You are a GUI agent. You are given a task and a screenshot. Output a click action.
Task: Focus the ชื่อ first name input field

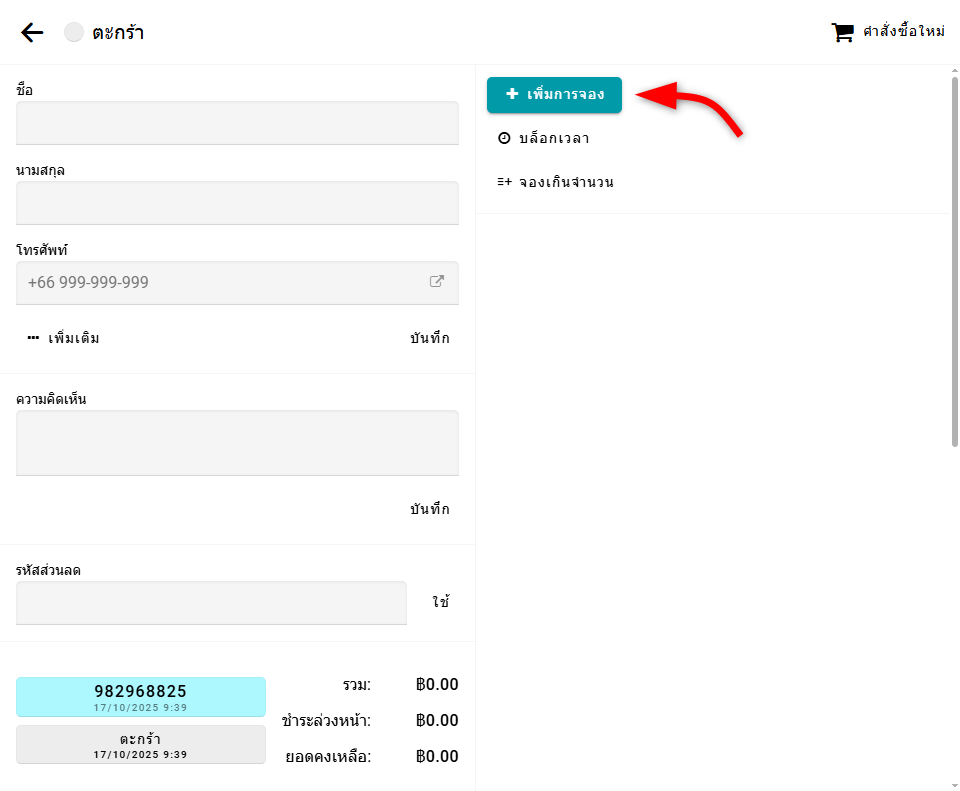coord(237,123)
